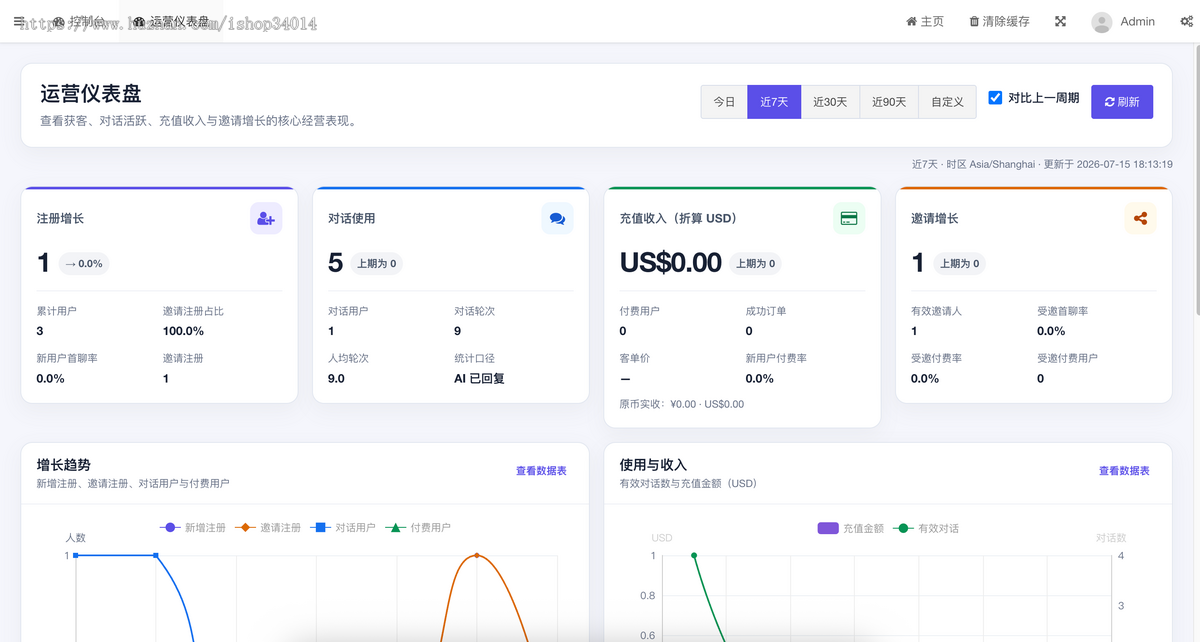The image size is (1200, 642).
Task: Click the 有效邀请人 label
Action: (936, 311)
